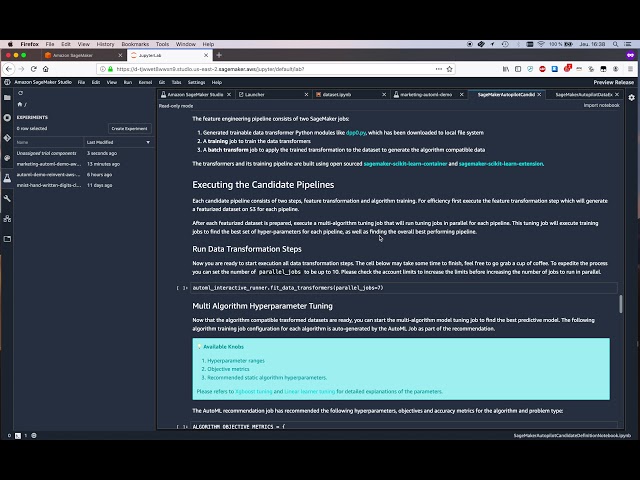The image size is (640, 480).
Task: Click the notebook vertical scrollbar thumb
Action: (621, 304)
